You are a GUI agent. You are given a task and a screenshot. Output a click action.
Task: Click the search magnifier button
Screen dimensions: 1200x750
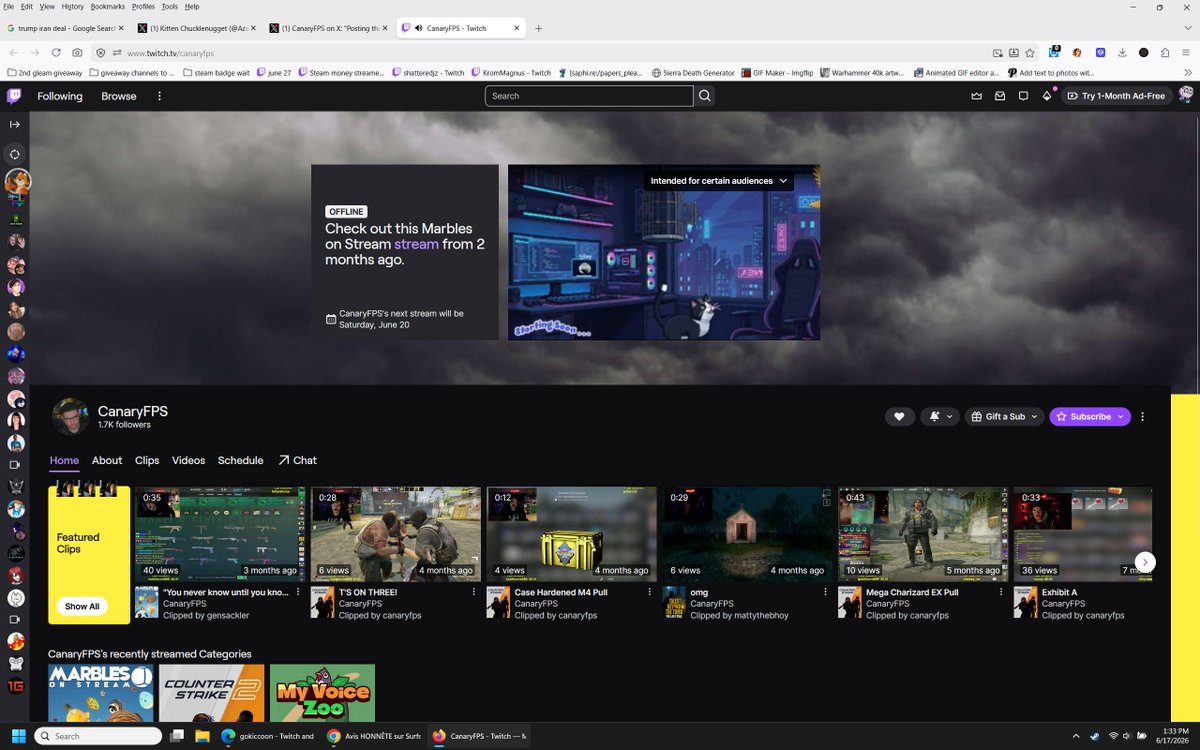tap(705, 96)
